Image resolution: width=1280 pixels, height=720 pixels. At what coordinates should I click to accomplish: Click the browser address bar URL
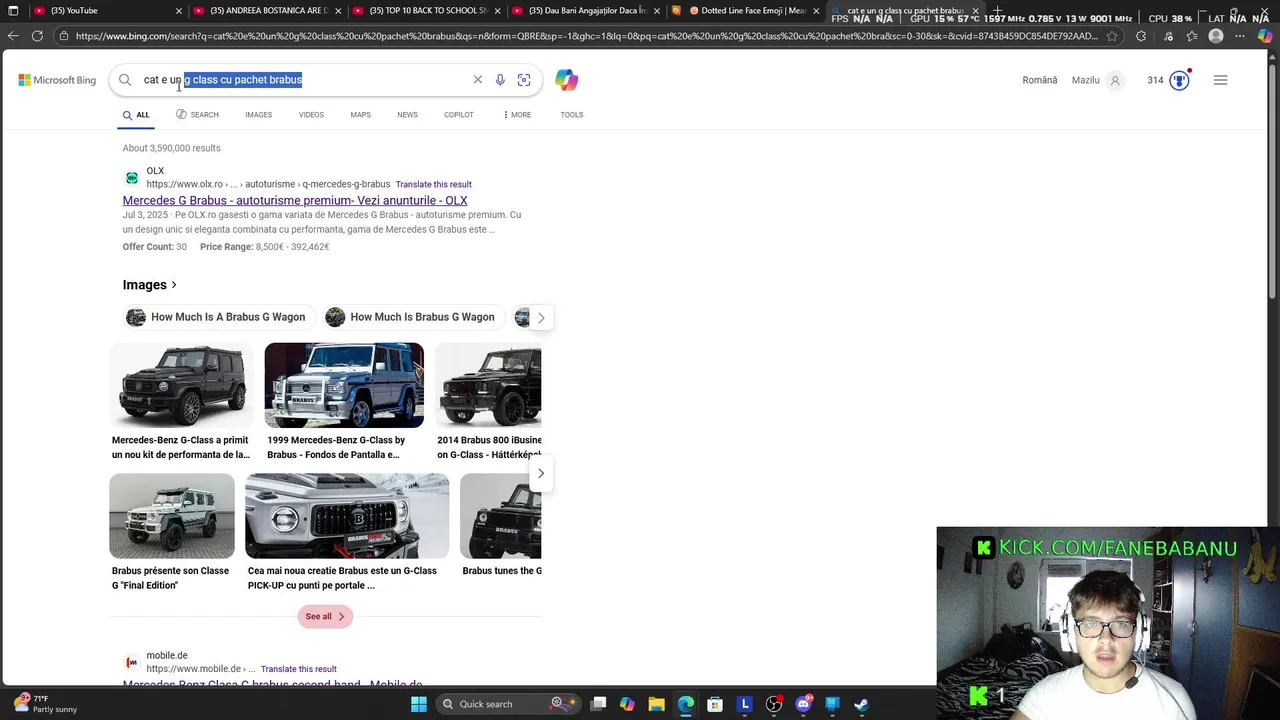click(585, 36)
